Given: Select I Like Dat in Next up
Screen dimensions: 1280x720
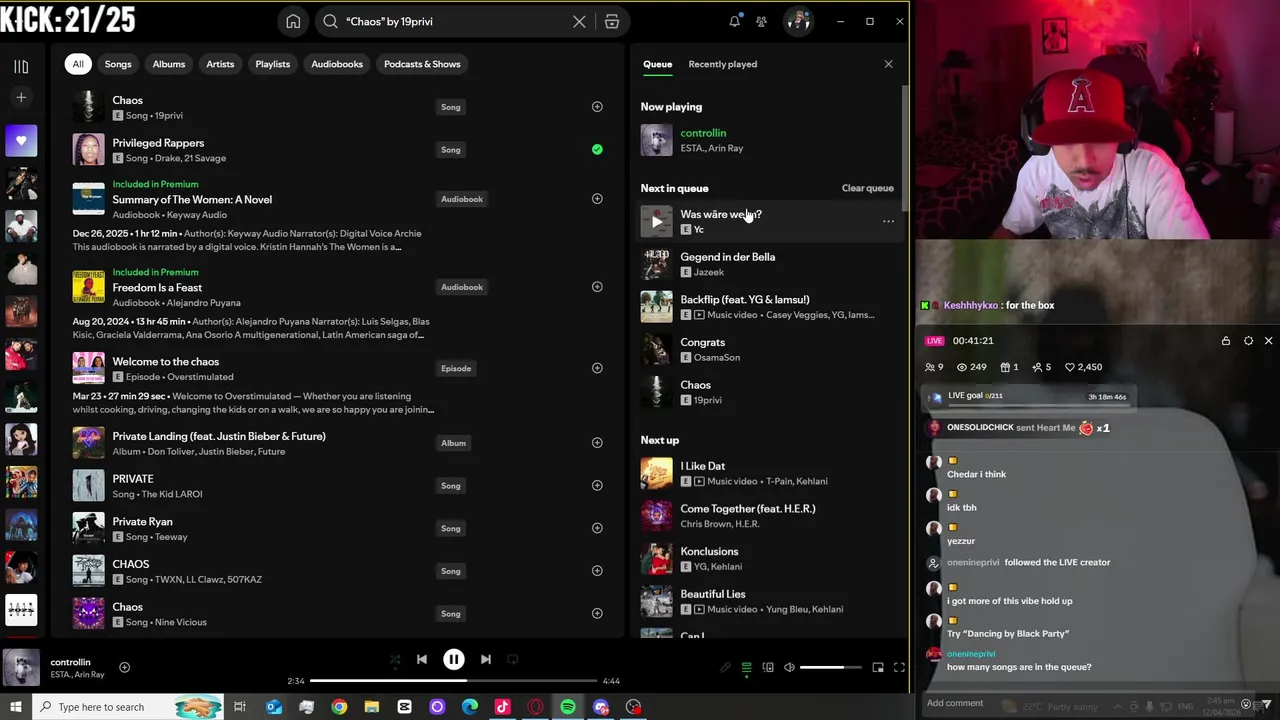Looking at the screenshot, I should [767, 473].
